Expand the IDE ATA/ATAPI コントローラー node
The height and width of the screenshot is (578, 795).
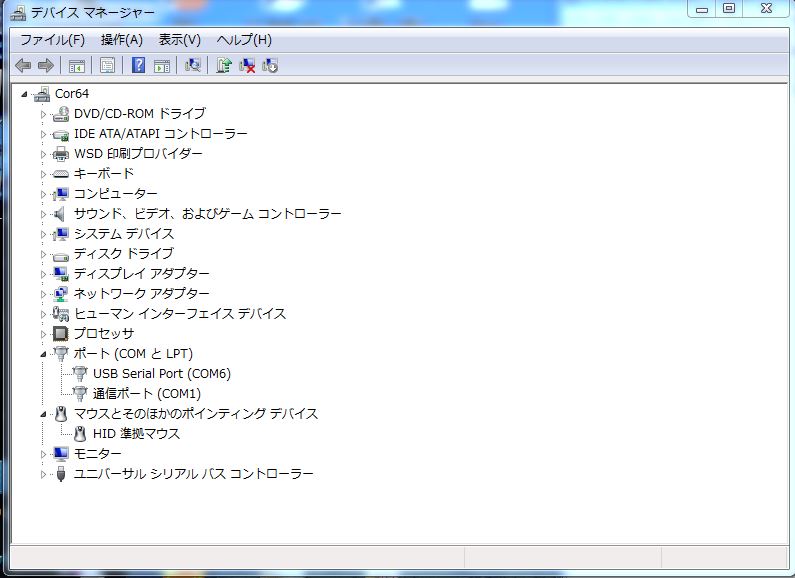(x=43, y=134)
